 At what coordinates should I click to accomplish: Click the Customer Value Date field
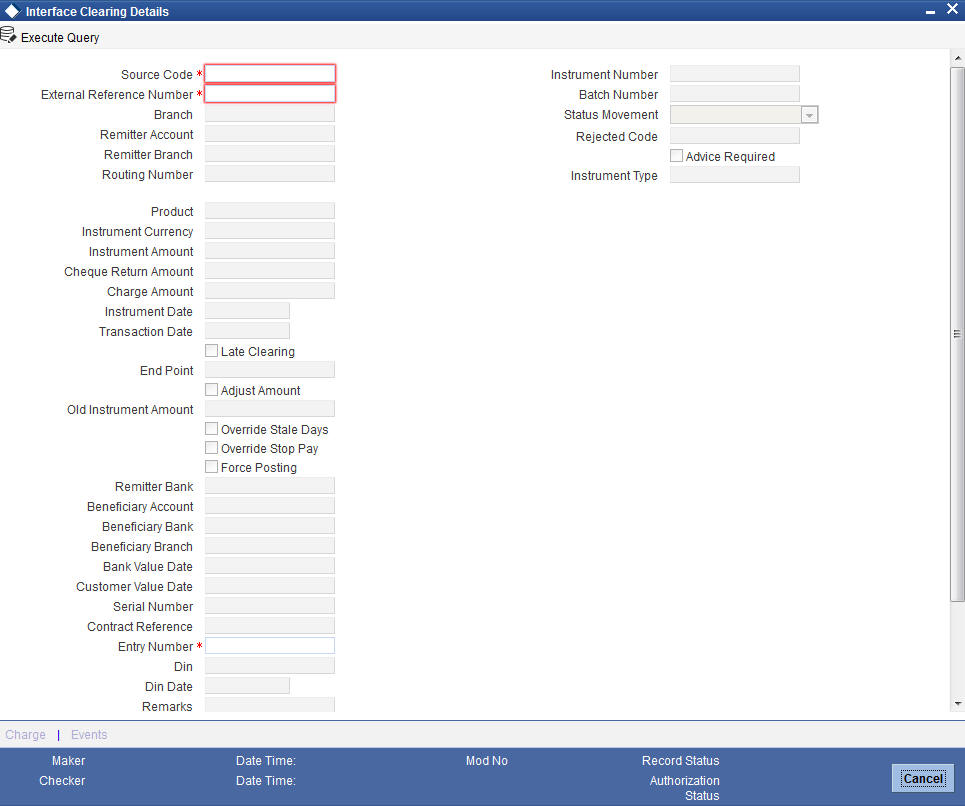click(x=270, y=586)
